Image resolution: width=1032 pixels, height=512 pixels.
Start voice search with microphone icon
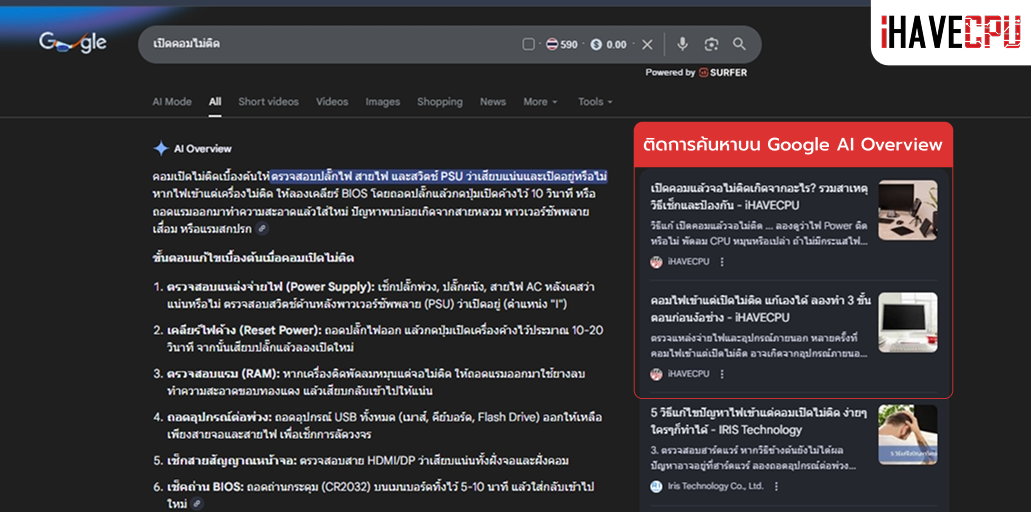[683, 44]
